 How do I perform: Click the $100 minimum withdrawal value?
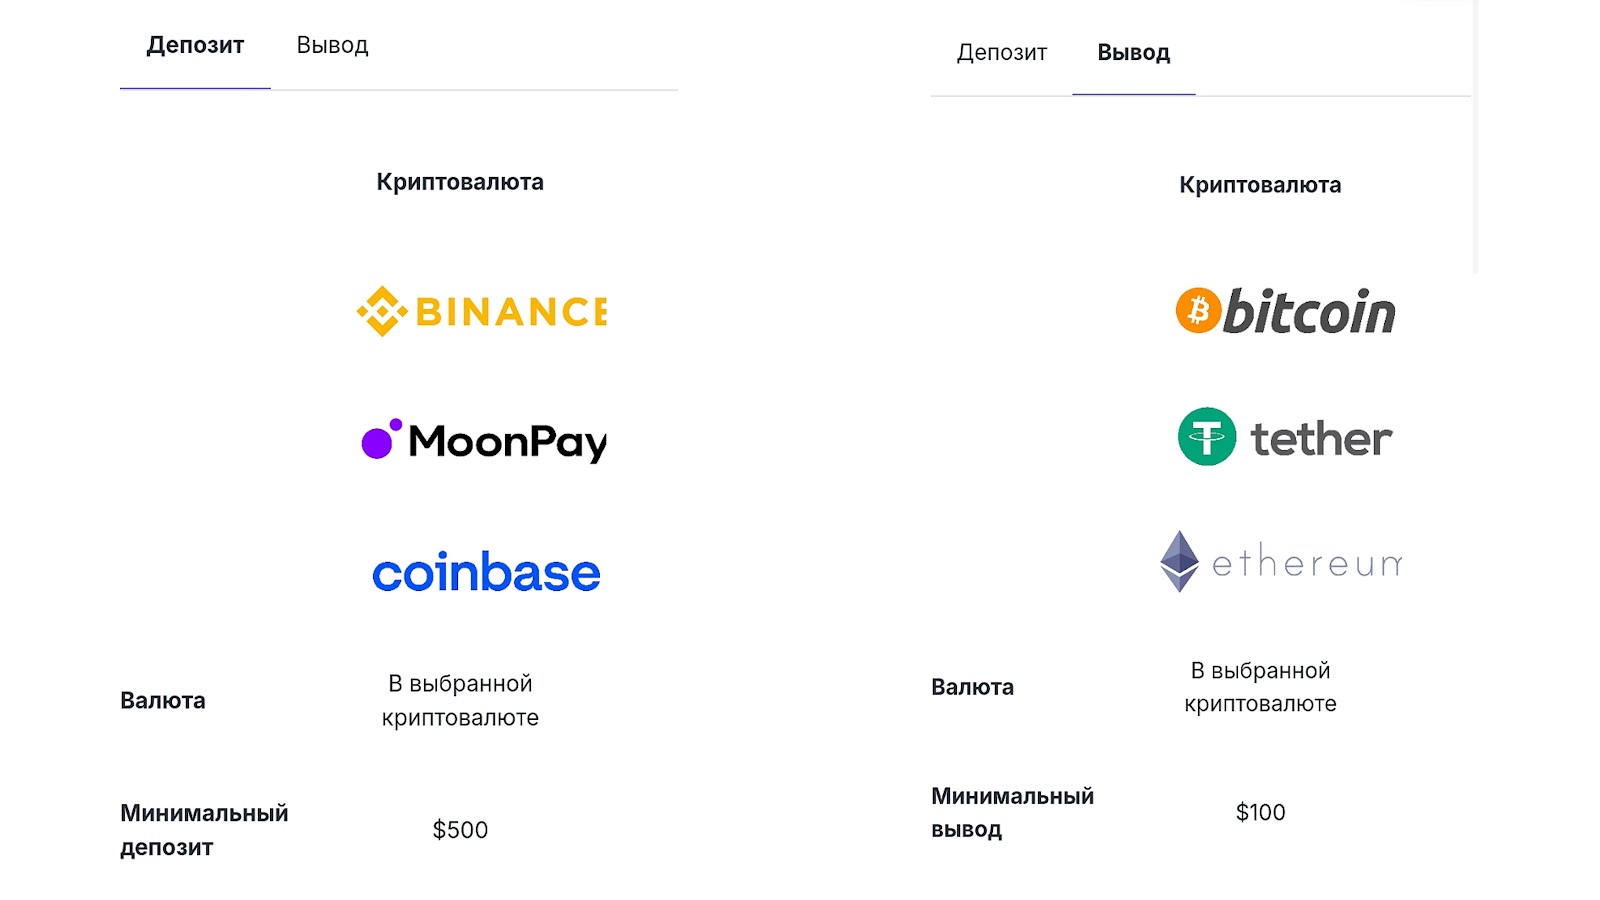coord(1260,812)
